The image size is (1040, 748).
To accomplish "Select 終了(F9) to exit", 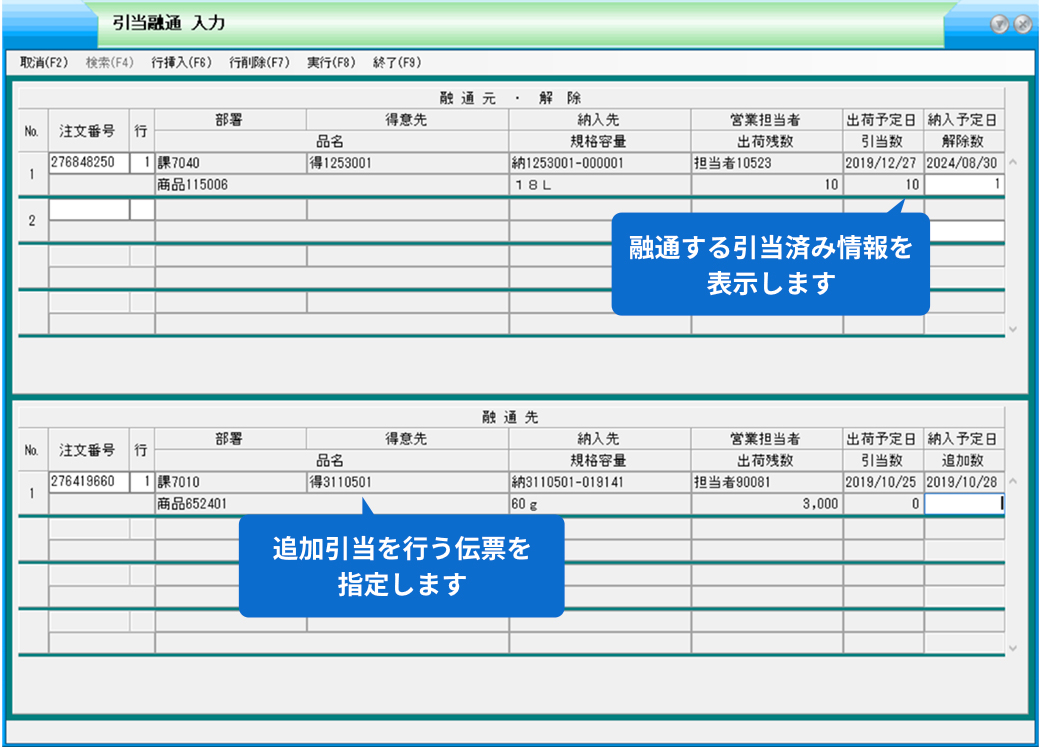I will [x=397, y=62].
